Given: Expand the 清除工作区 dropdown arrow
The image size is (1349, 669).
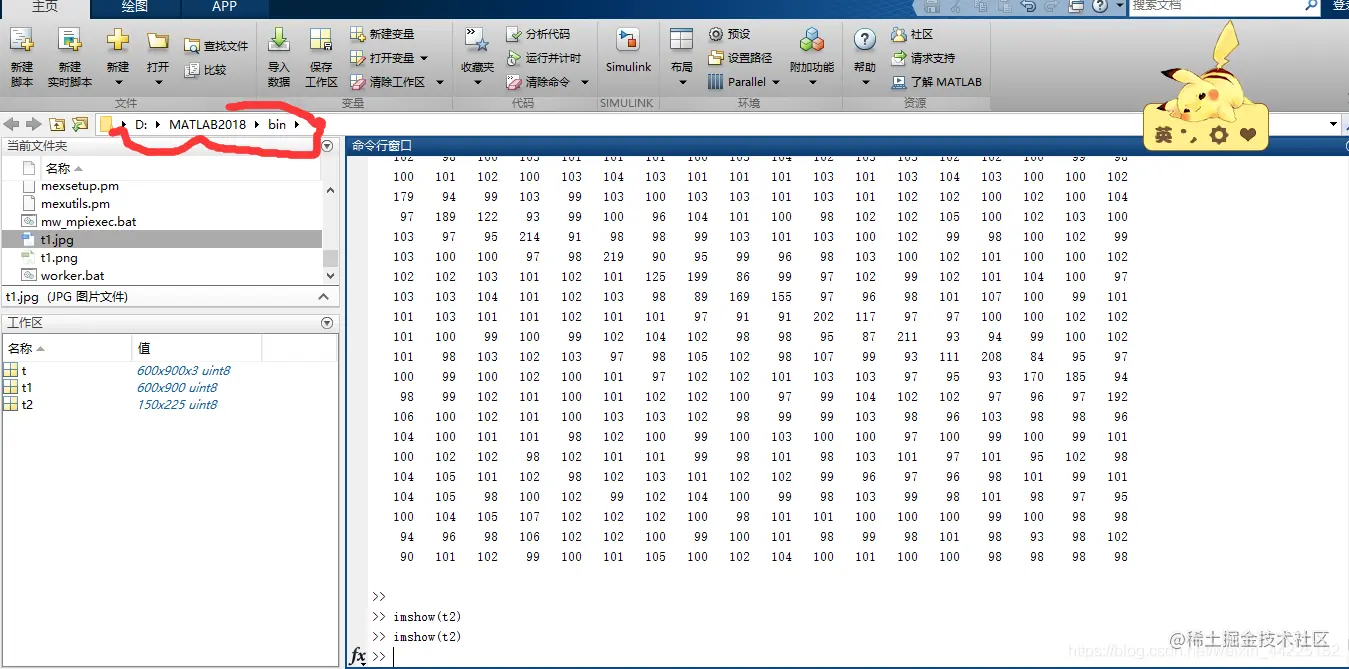Looking at the screenshot, I should (x=439, y=82).
